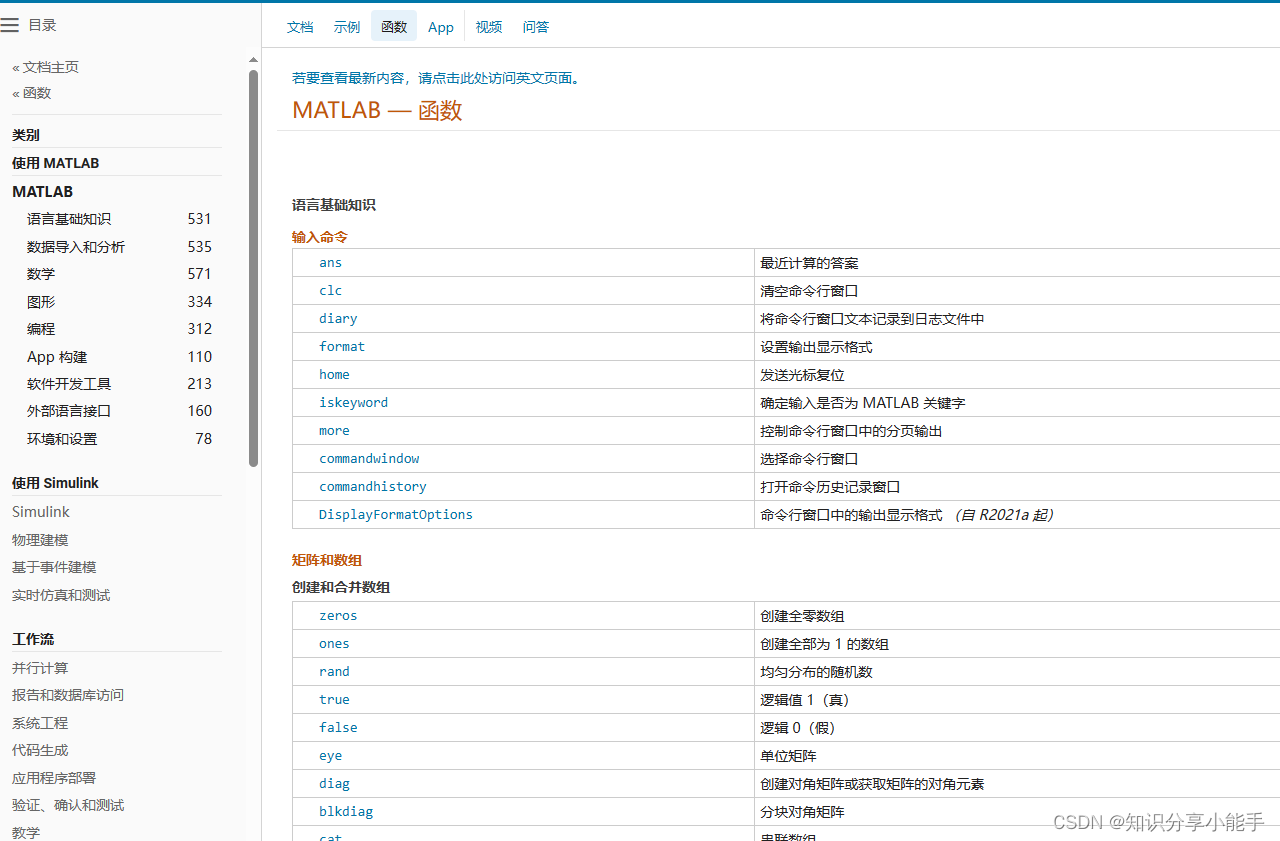
Task: Open the eye function page
Action: tap(330, 756)
